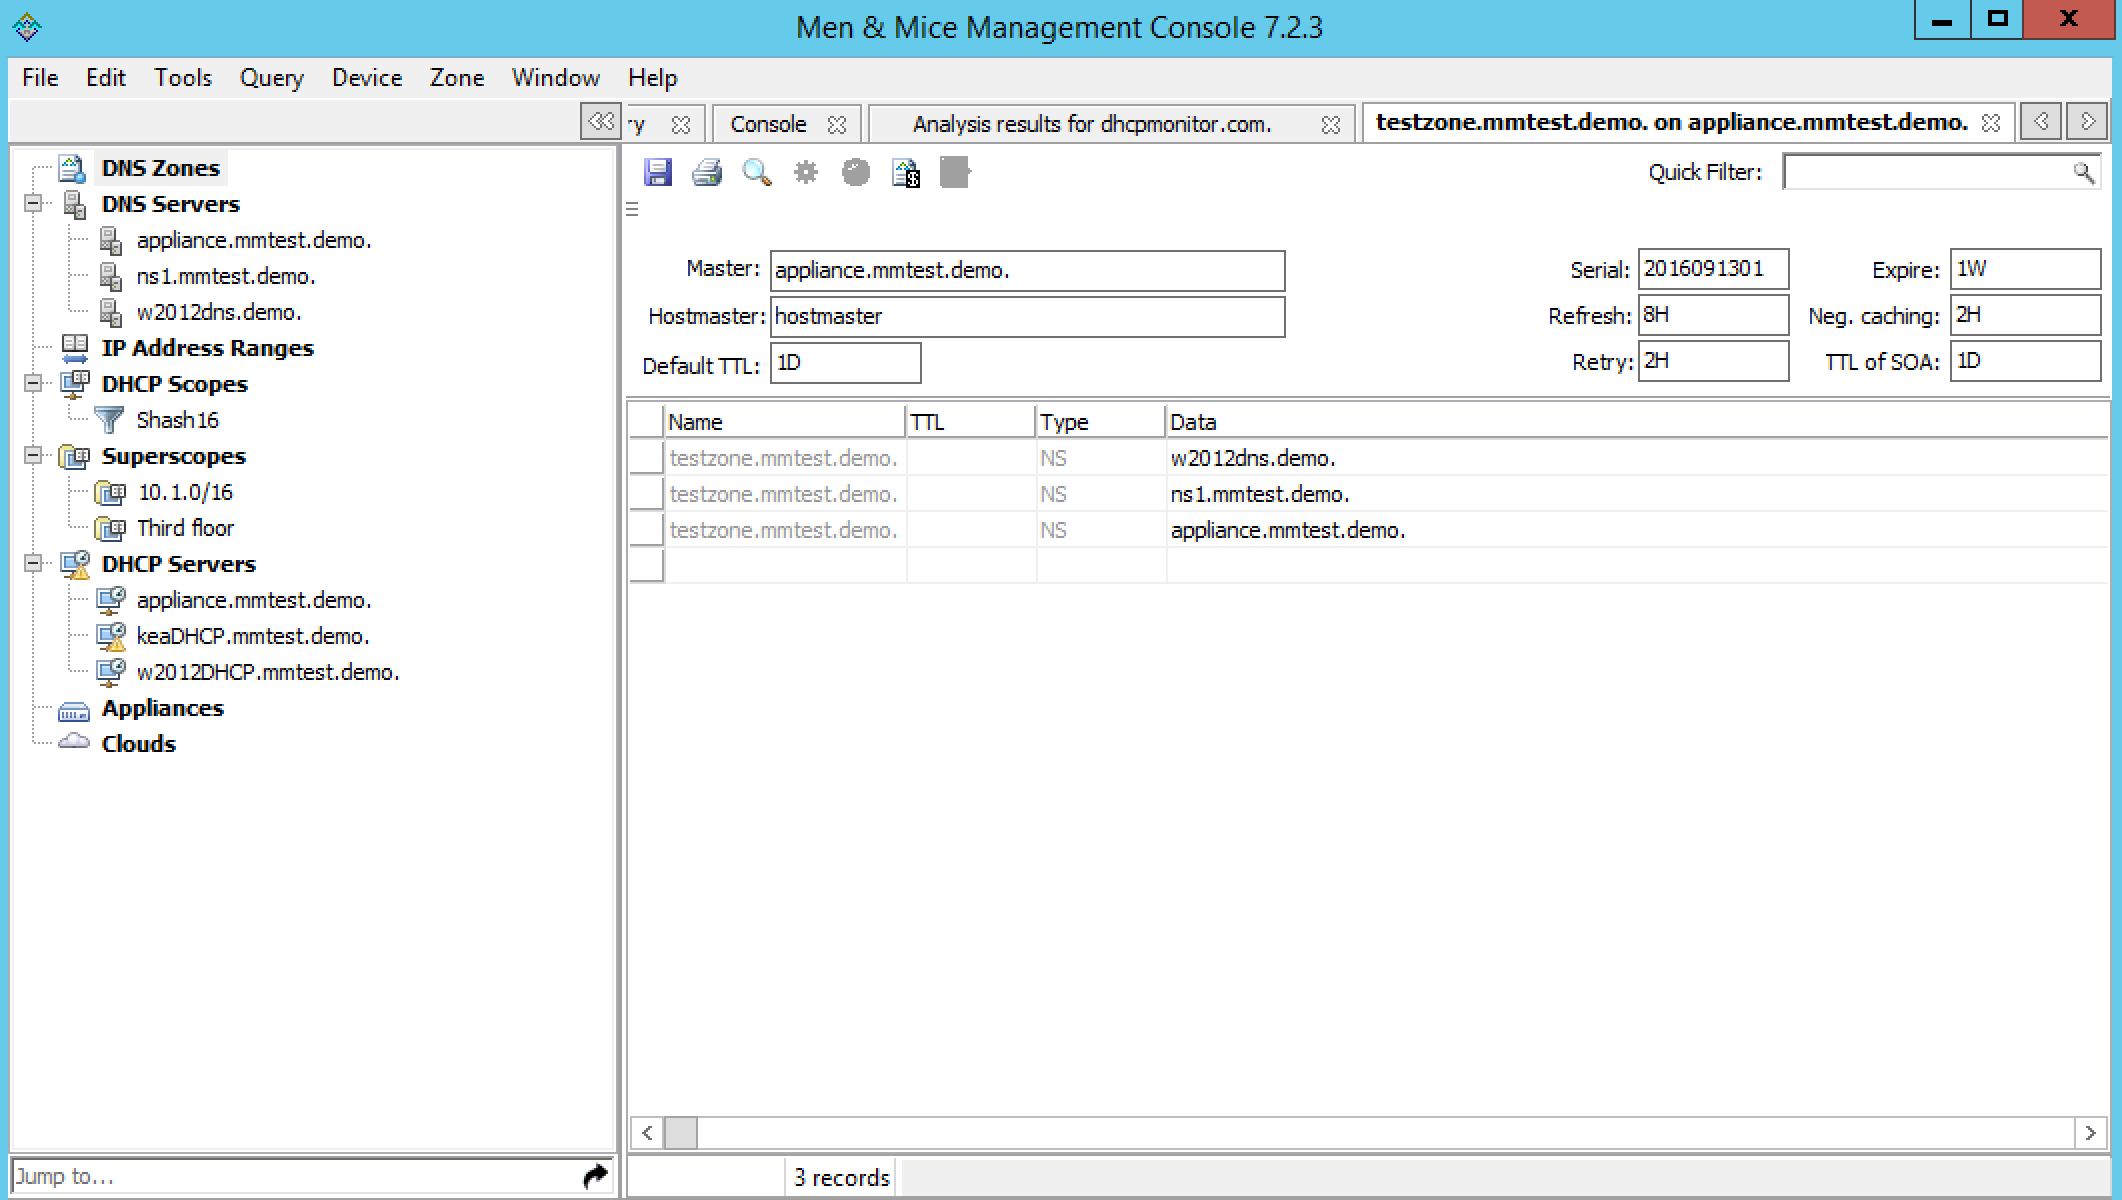The height and width of the screenshot is (1200, 2122).
Task: Switch to Analysis results for dhcpmonitor.com tab
Action: click(1091, 125)
